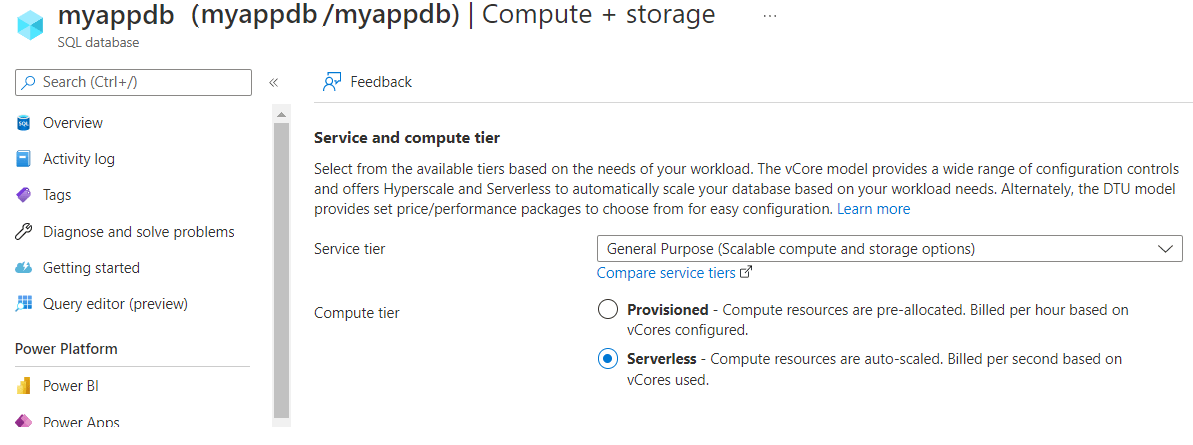Select the Serverless compute tier radio button
This screenshot has width=1193, height=445.
(607, 359)
